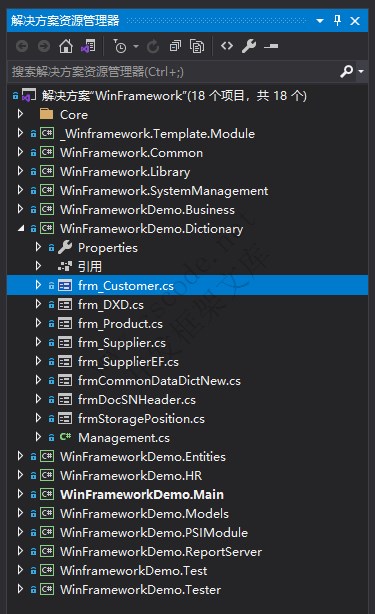Viewport: 375px width, 614px height.
Task: Toggle Show All Files icon
Action: tap(197, 46)
